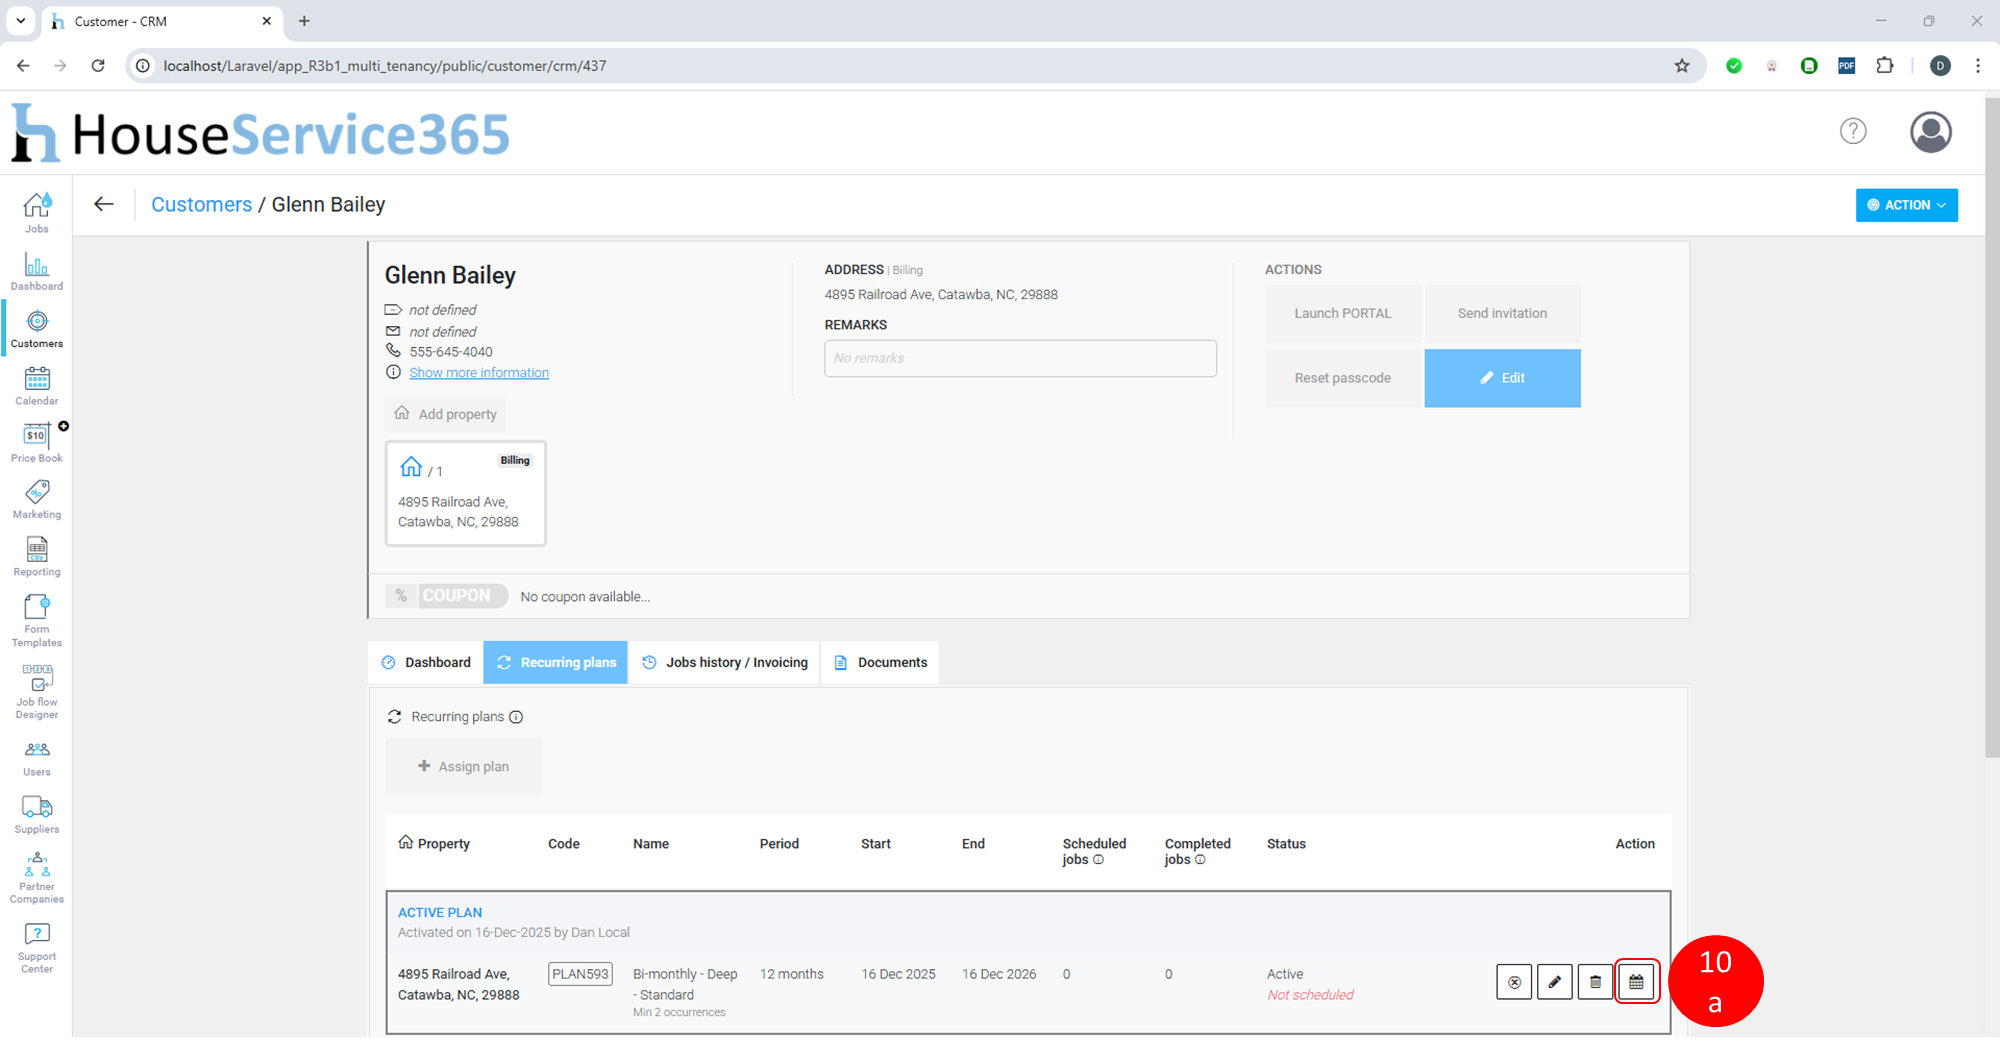Click pencil icon to edit plan PLAN593

pyautogui.click(x=1554, y=982)
